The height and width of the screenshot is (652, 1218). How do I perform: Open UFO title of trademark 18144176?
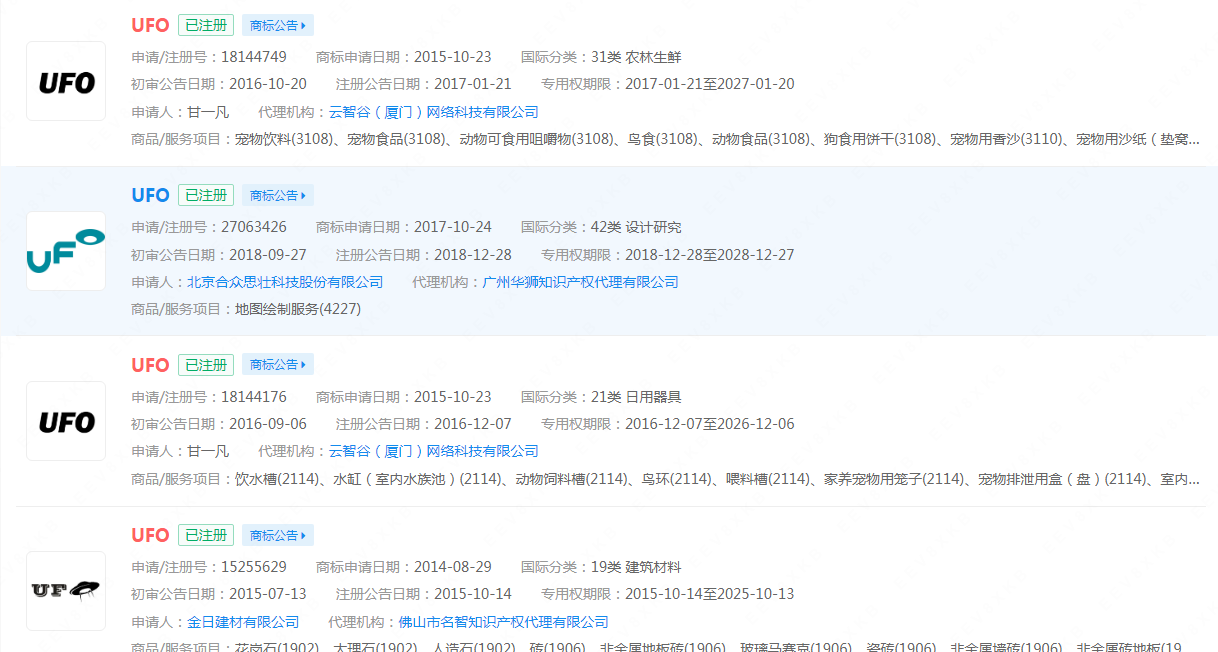coord(150,365)
